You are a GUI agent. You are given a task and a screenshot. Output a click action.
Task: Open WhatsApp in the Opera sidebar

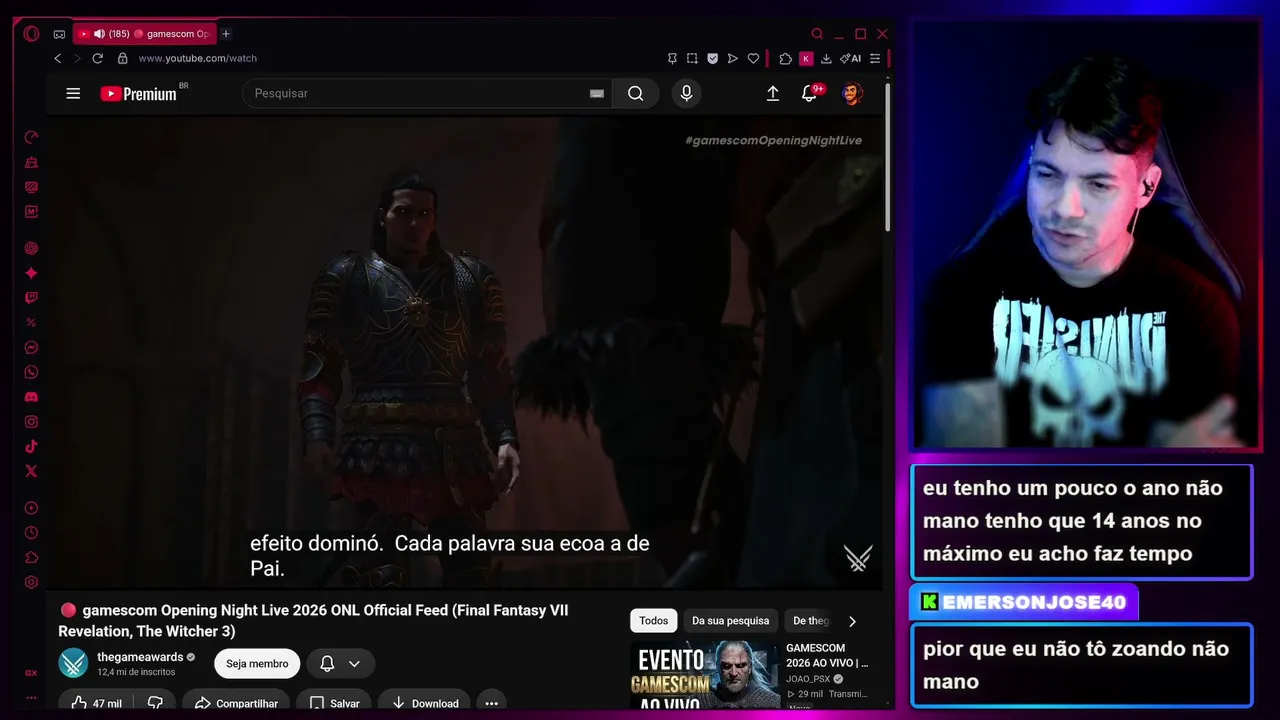31,373
